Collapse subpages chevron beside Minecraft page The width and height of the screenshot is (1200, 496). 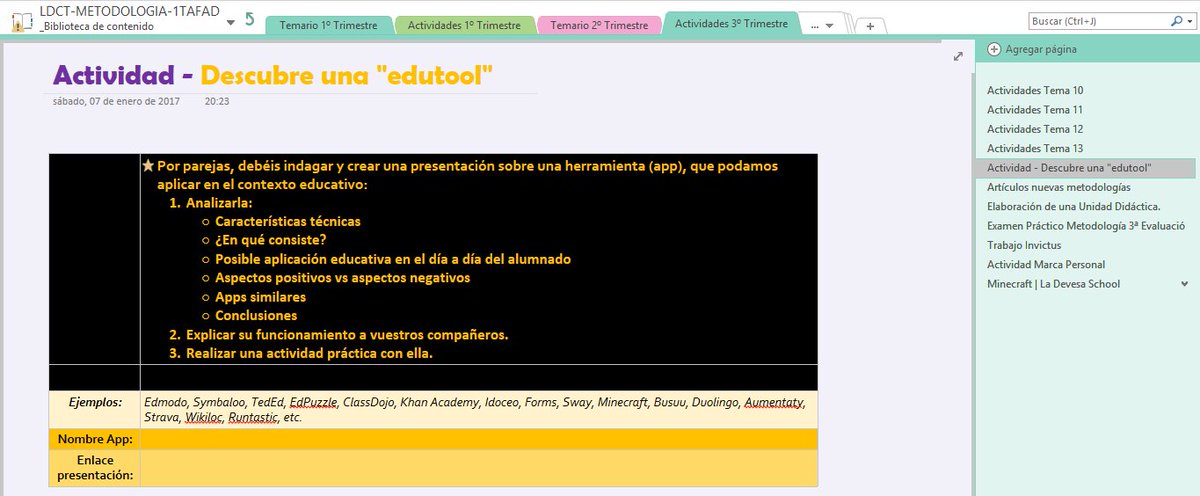coord(1185,284)
